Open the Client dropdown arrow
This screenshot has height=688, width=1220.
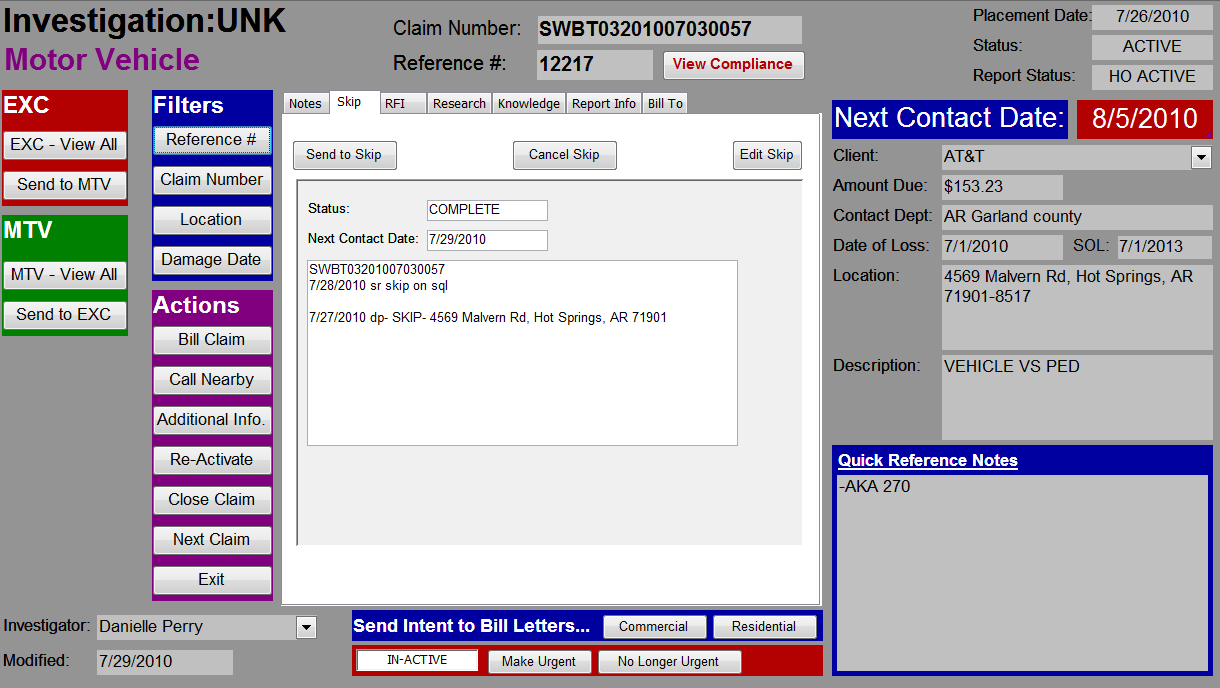[1201, 157]
